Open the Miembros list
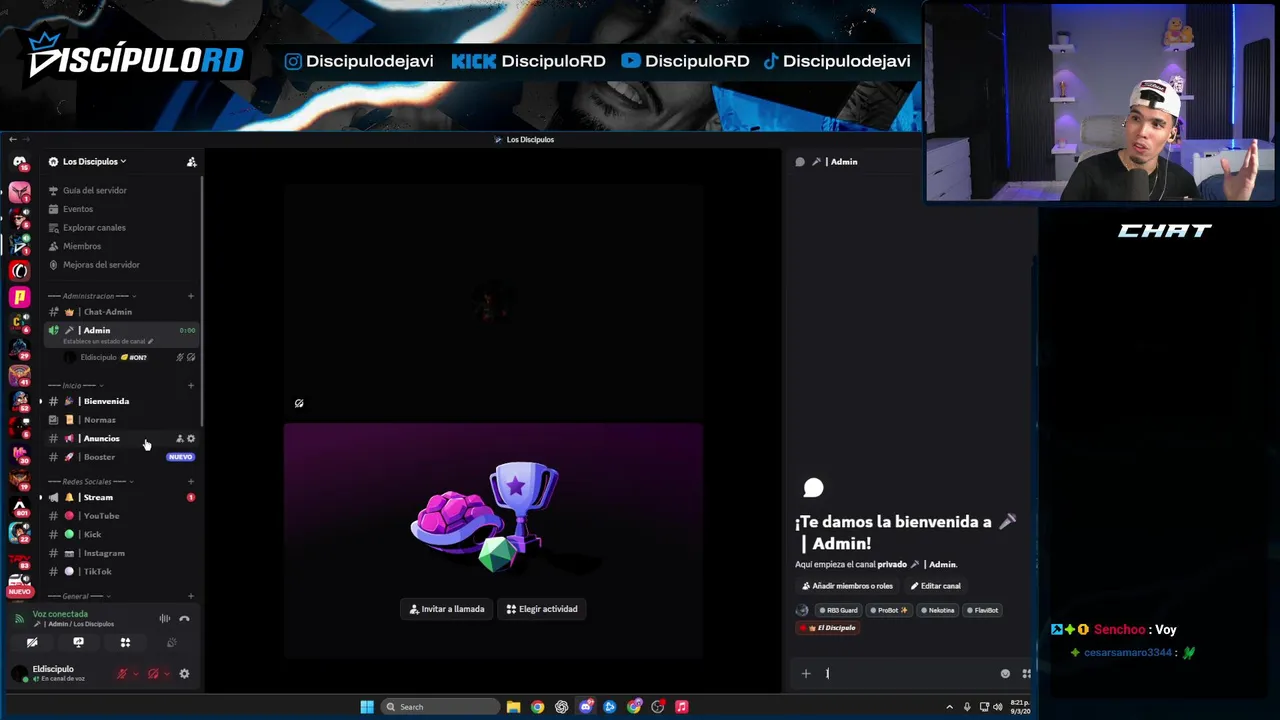The height and width of the screenshot is (720, 1280). pos(82,246)
